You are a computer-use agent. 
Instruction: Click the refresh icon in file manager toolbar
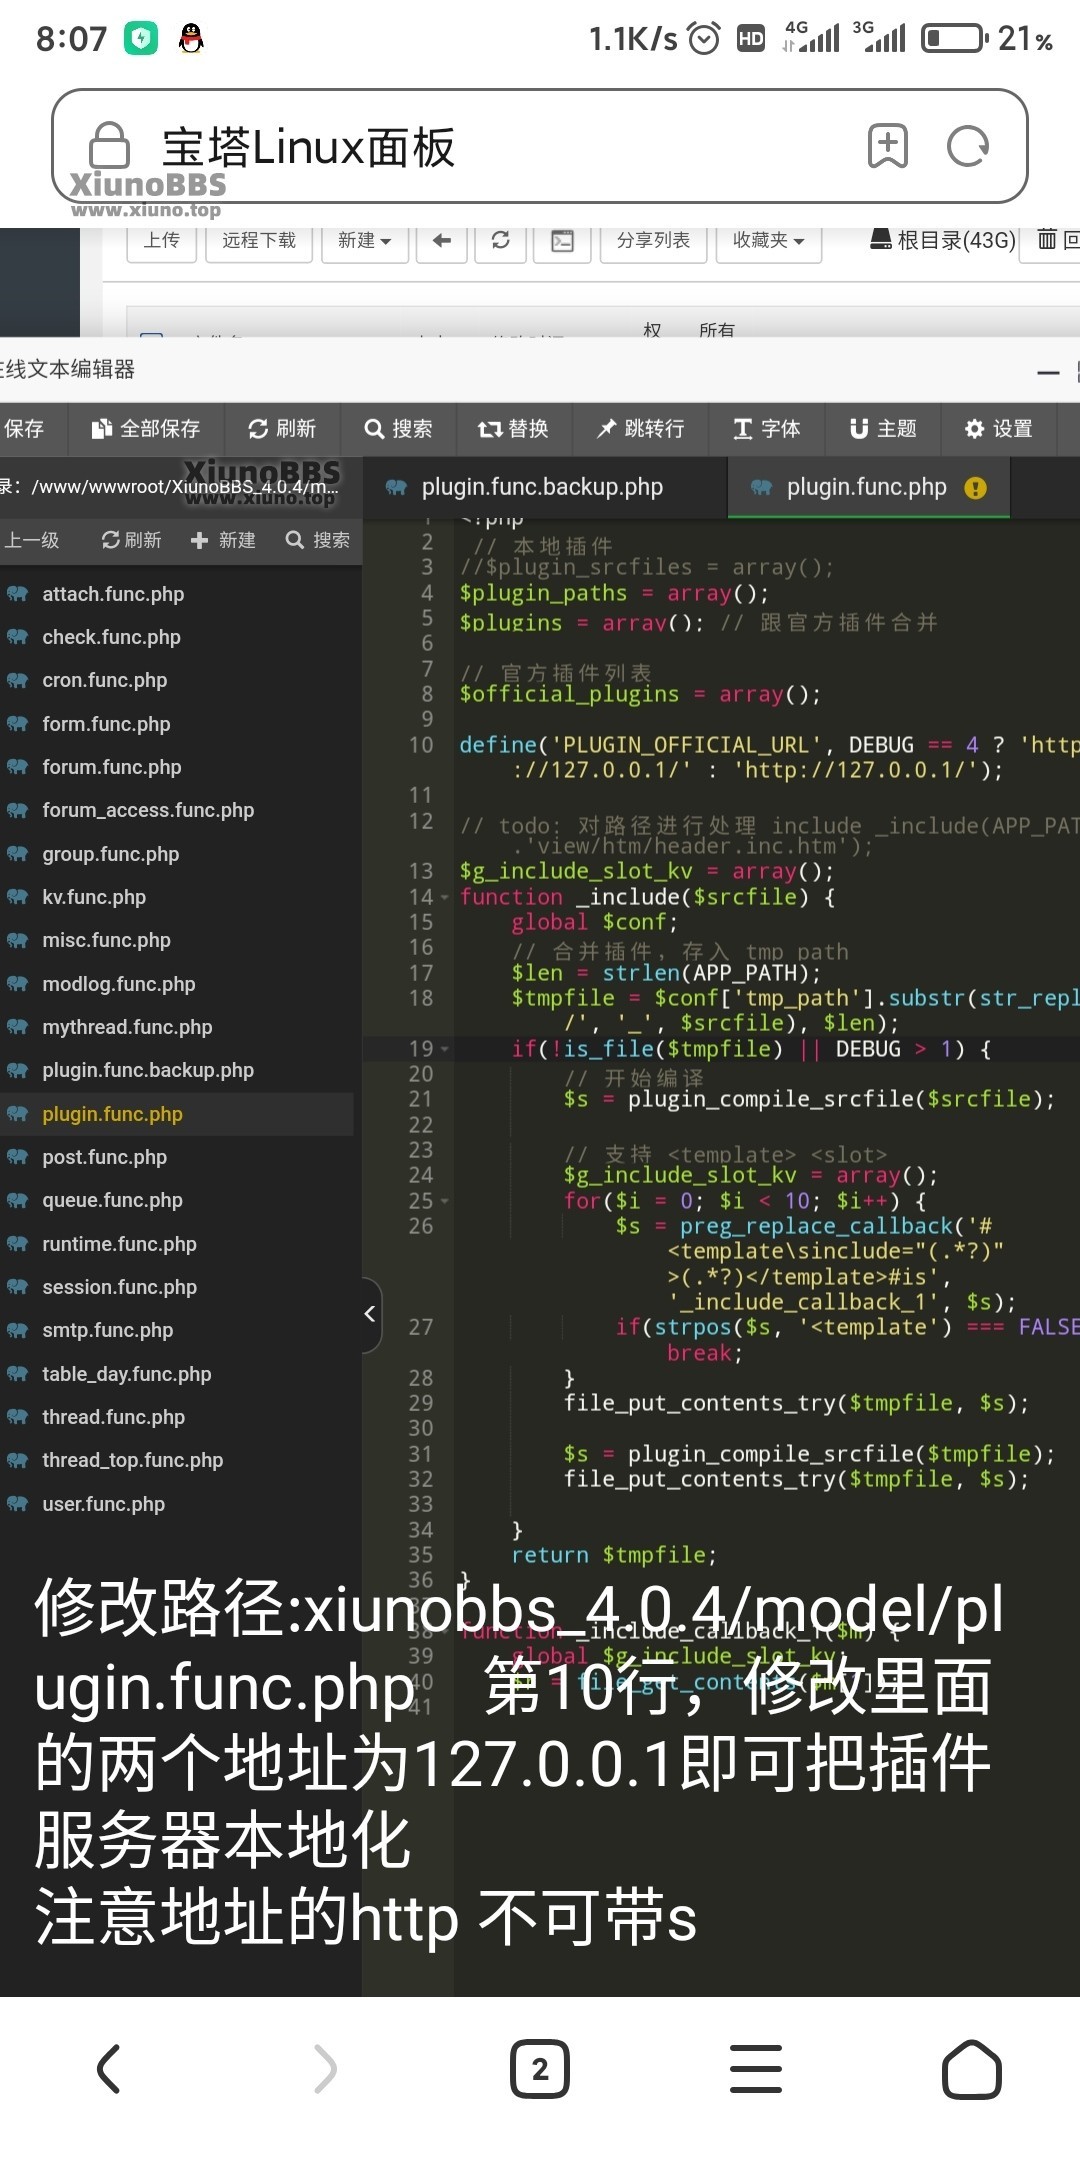(x=501, y=240)
